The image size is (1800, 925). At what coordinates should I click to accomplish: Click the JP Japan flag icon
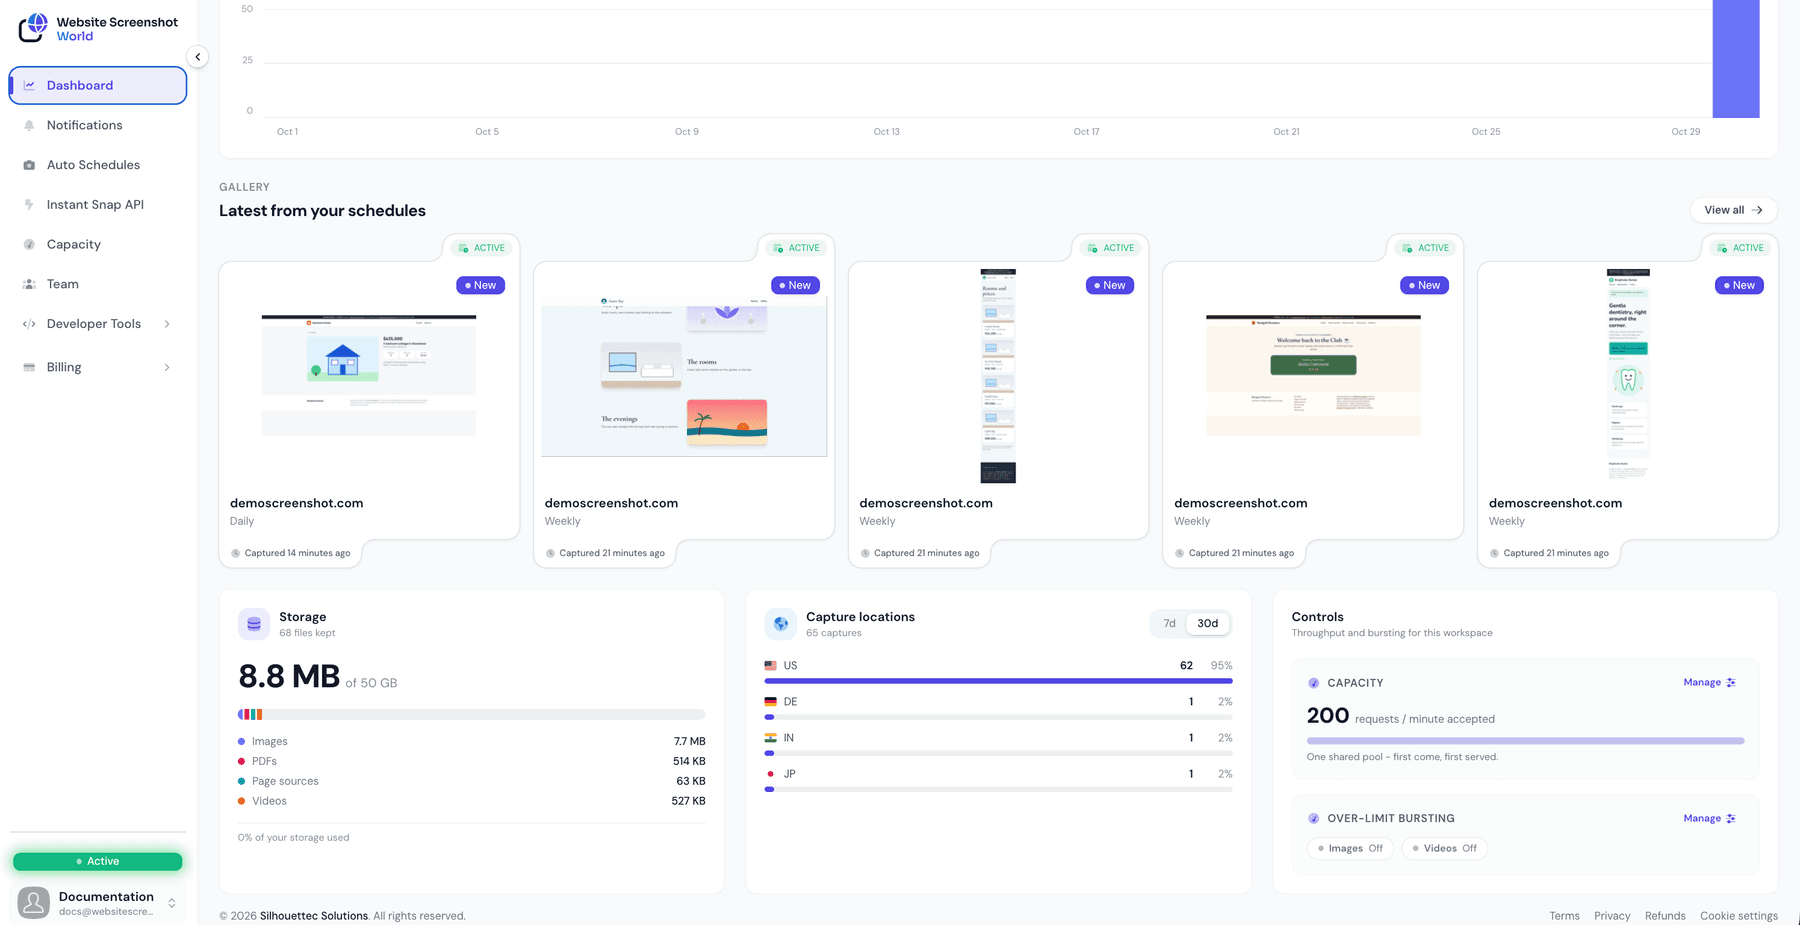[770, 774]
